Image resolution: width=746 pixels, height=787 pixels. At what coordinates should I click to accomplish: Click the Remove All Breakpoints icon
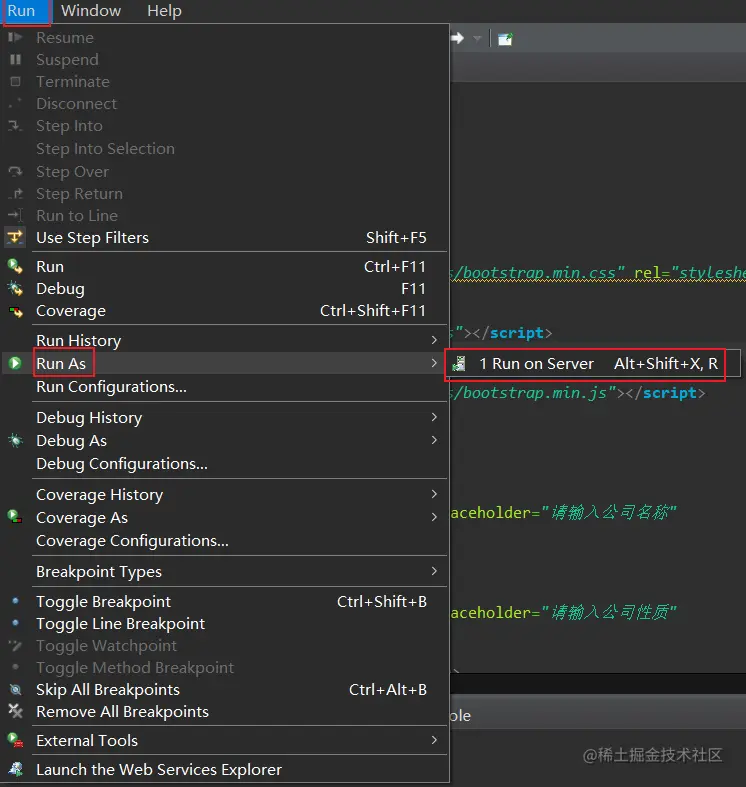point(16,711)
